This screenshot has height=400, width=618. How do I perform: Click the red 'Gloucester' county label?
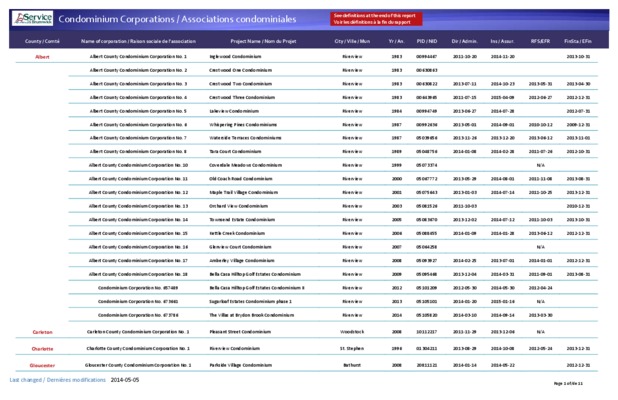42,365
